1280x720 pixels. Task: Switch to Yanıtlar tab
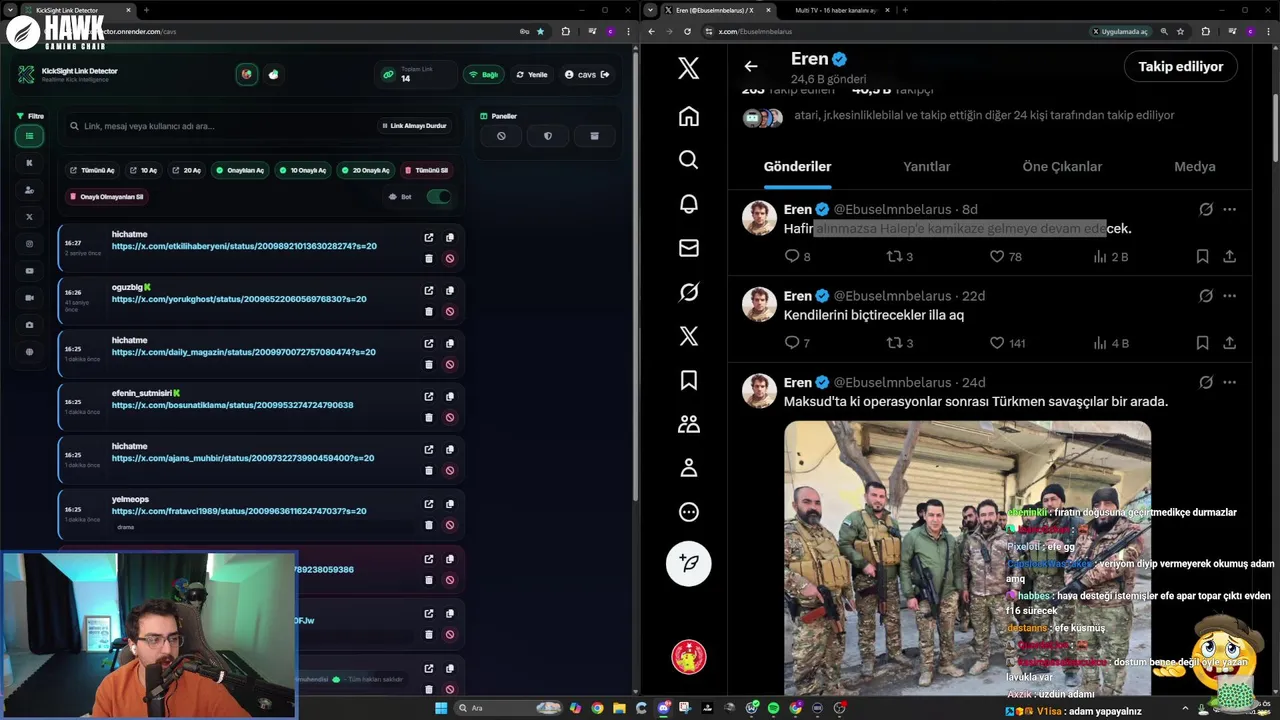pos(927,167)
